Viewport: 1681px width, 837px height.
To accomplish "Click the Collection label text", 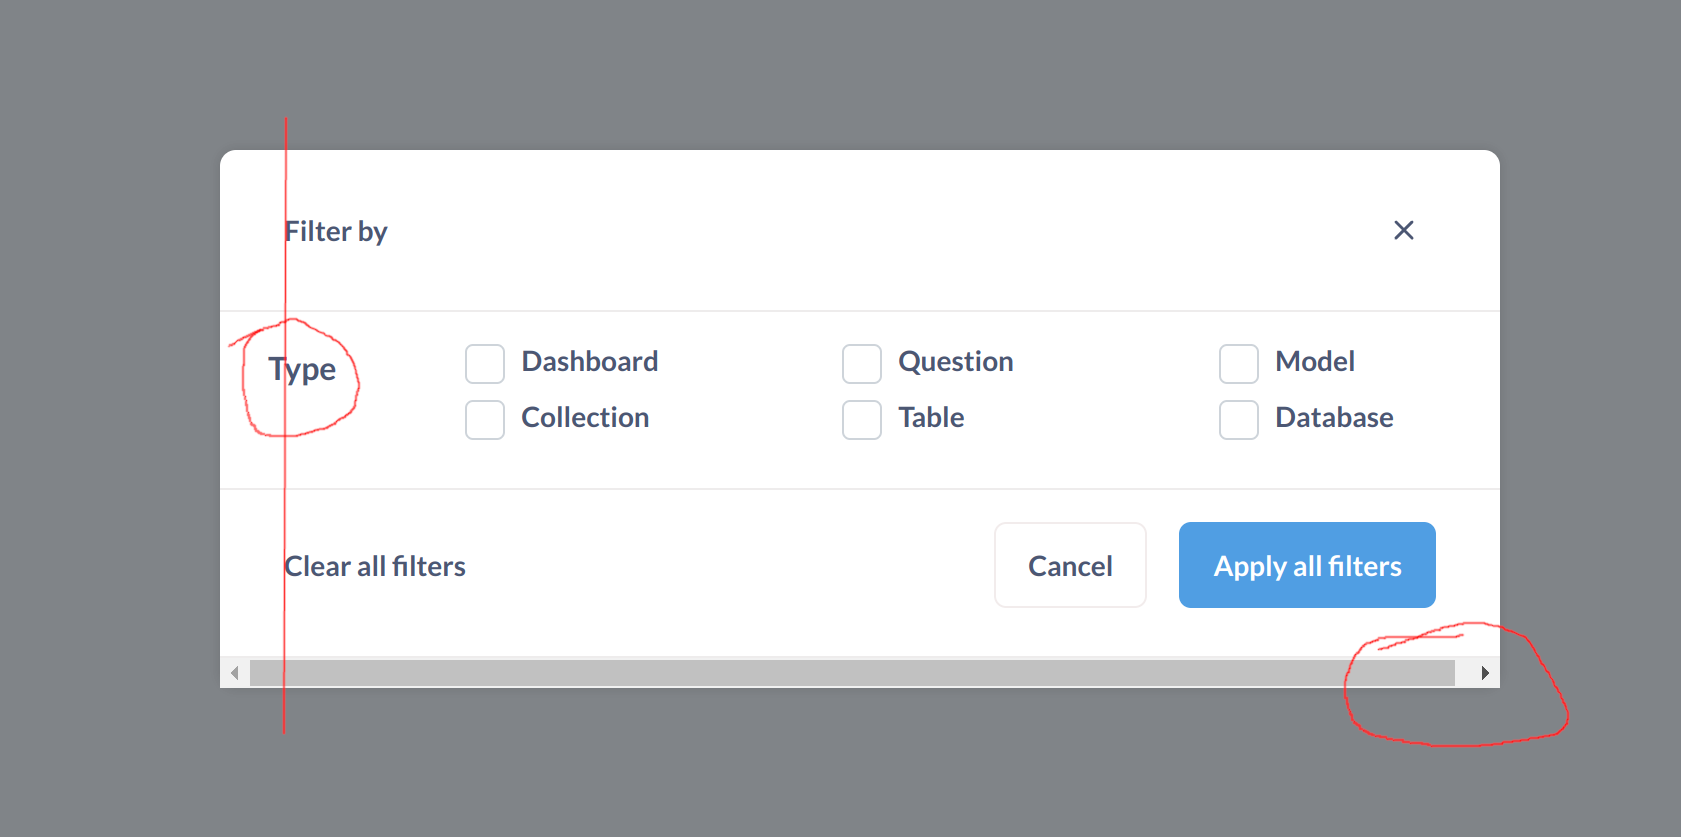I will (x=585, y=417).
